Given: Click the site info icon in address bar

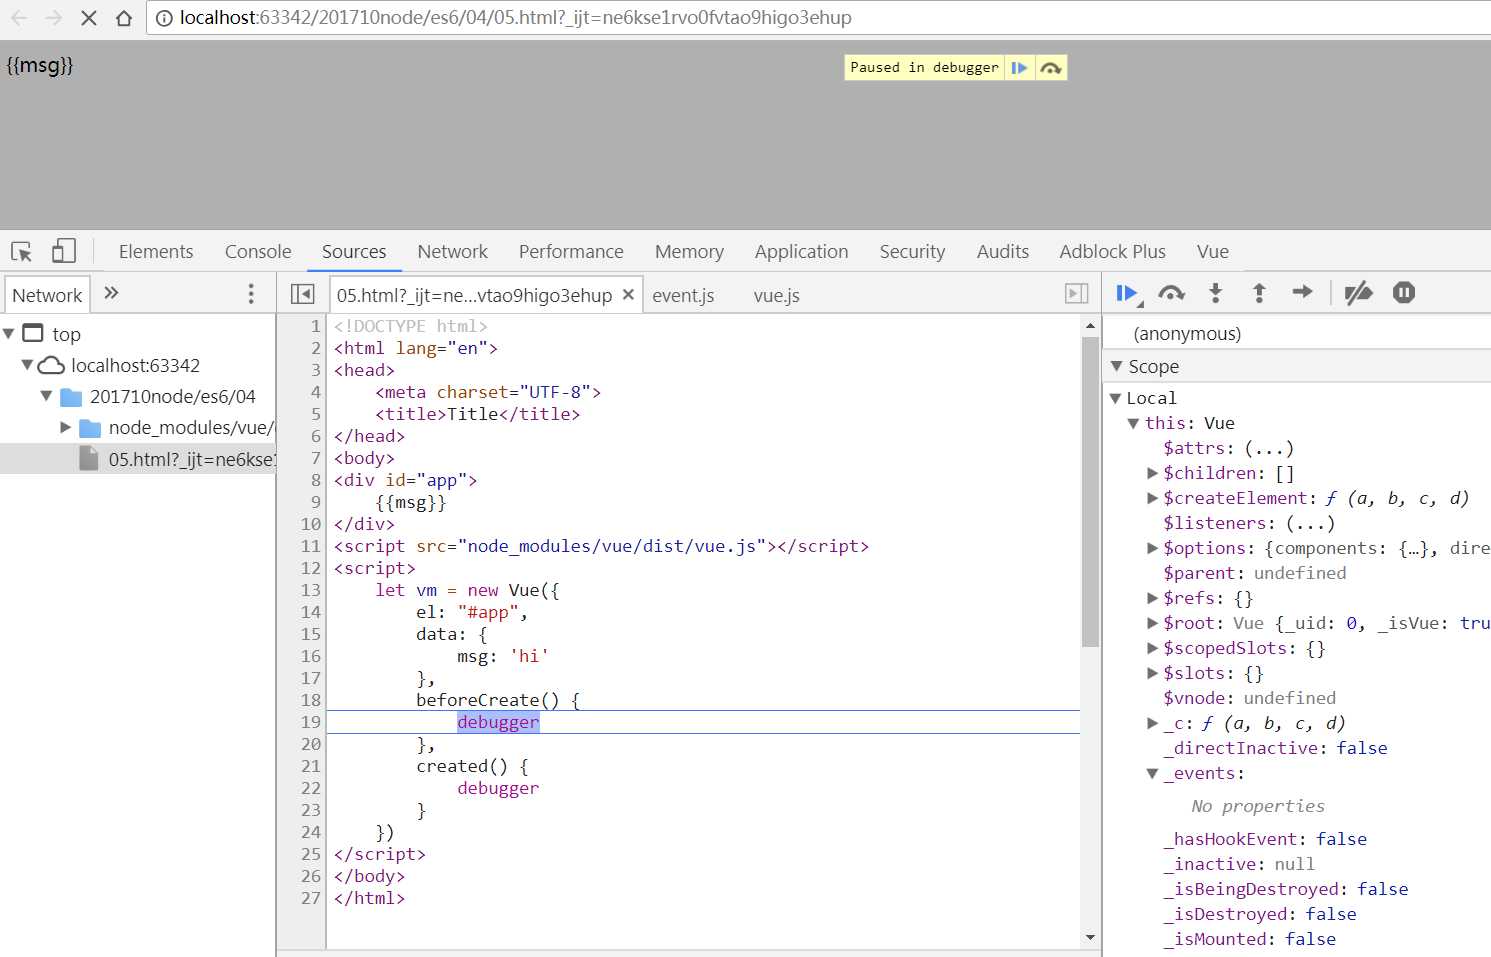Looking at the screenshot, I should pyautogui.click(x=164, y=18).
